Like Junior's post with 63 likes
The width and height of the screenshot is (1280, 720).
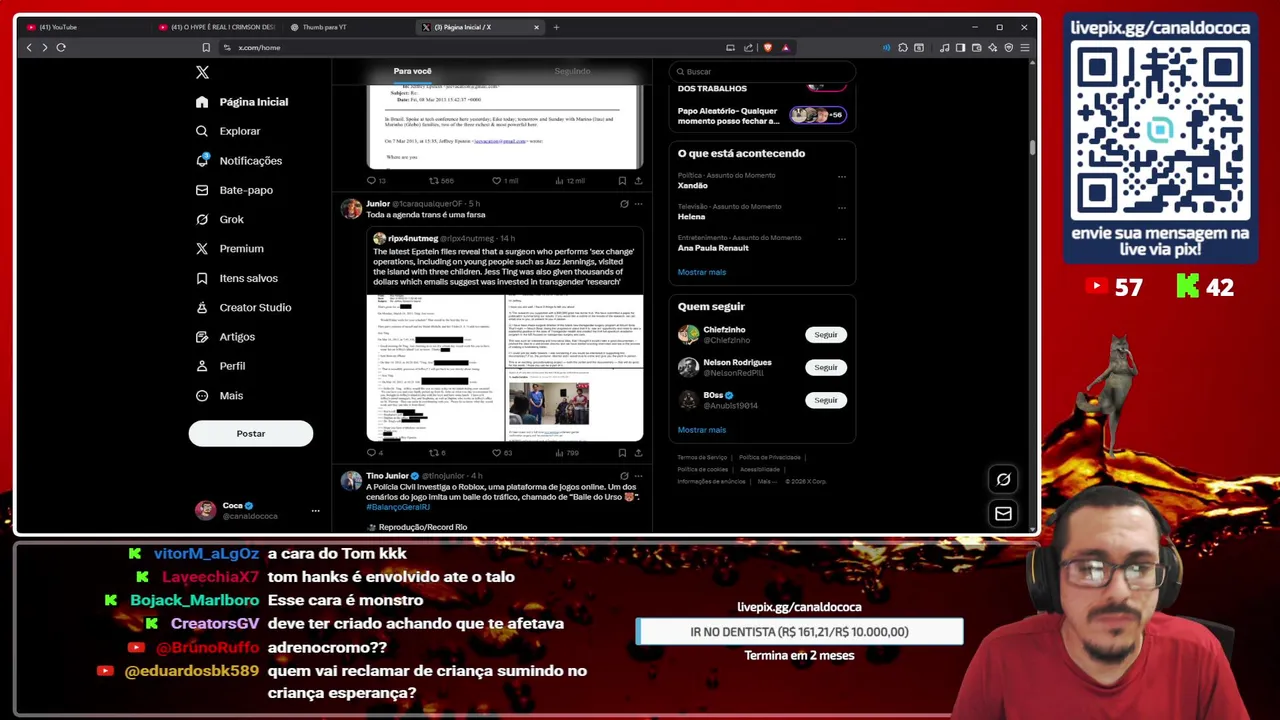point(502,453)
